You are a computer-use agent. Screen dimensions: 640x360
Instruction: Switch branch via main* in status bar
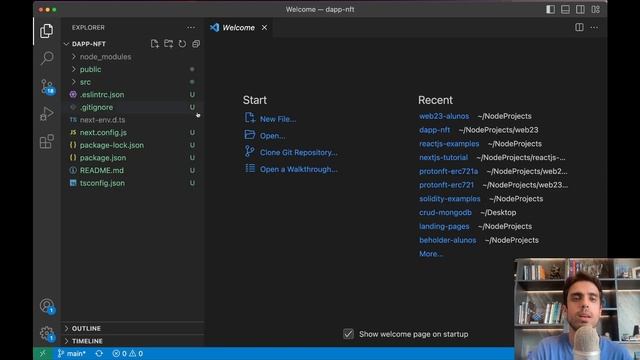click(x=72, y=353)
